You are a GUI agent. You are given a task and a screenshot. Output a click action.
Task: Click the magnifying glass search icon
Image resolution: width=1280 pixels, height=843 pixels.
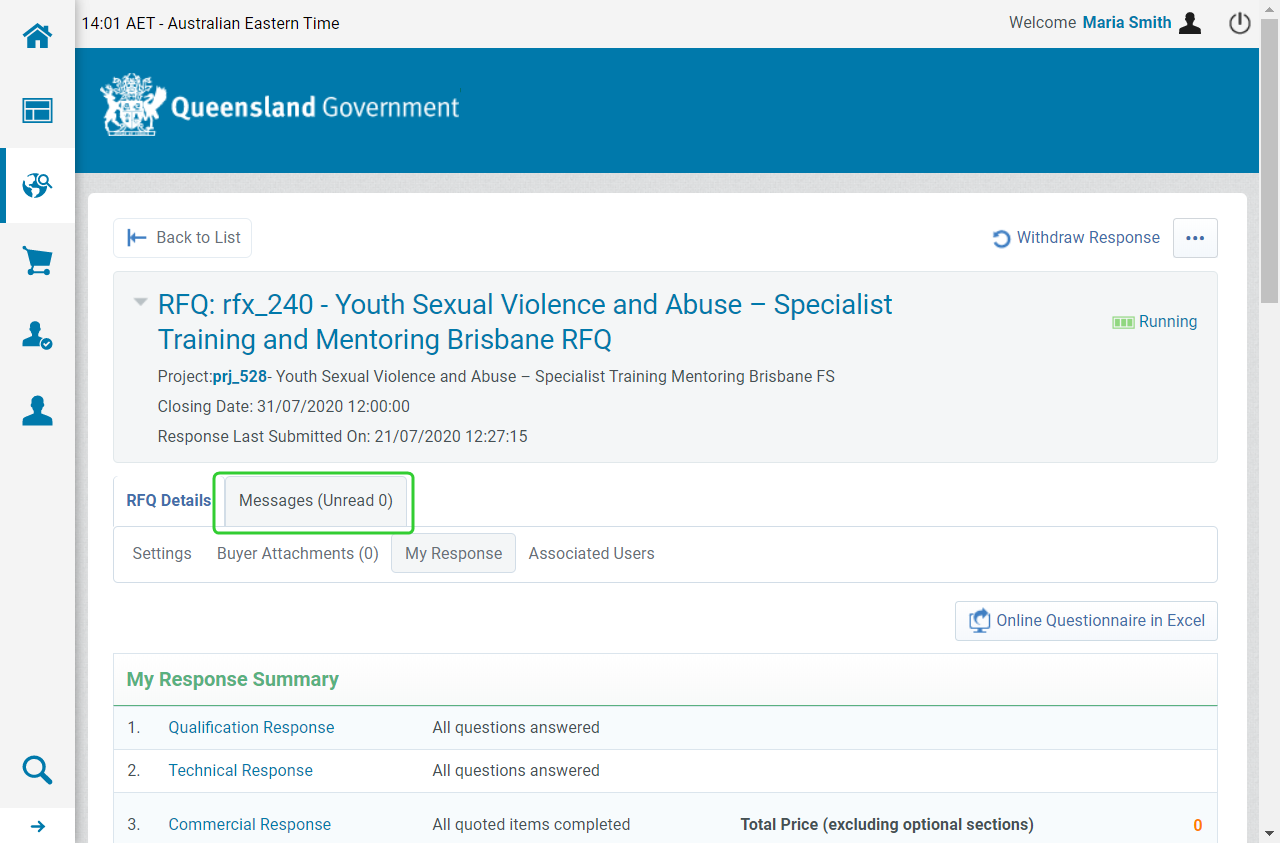coord(37,770)
